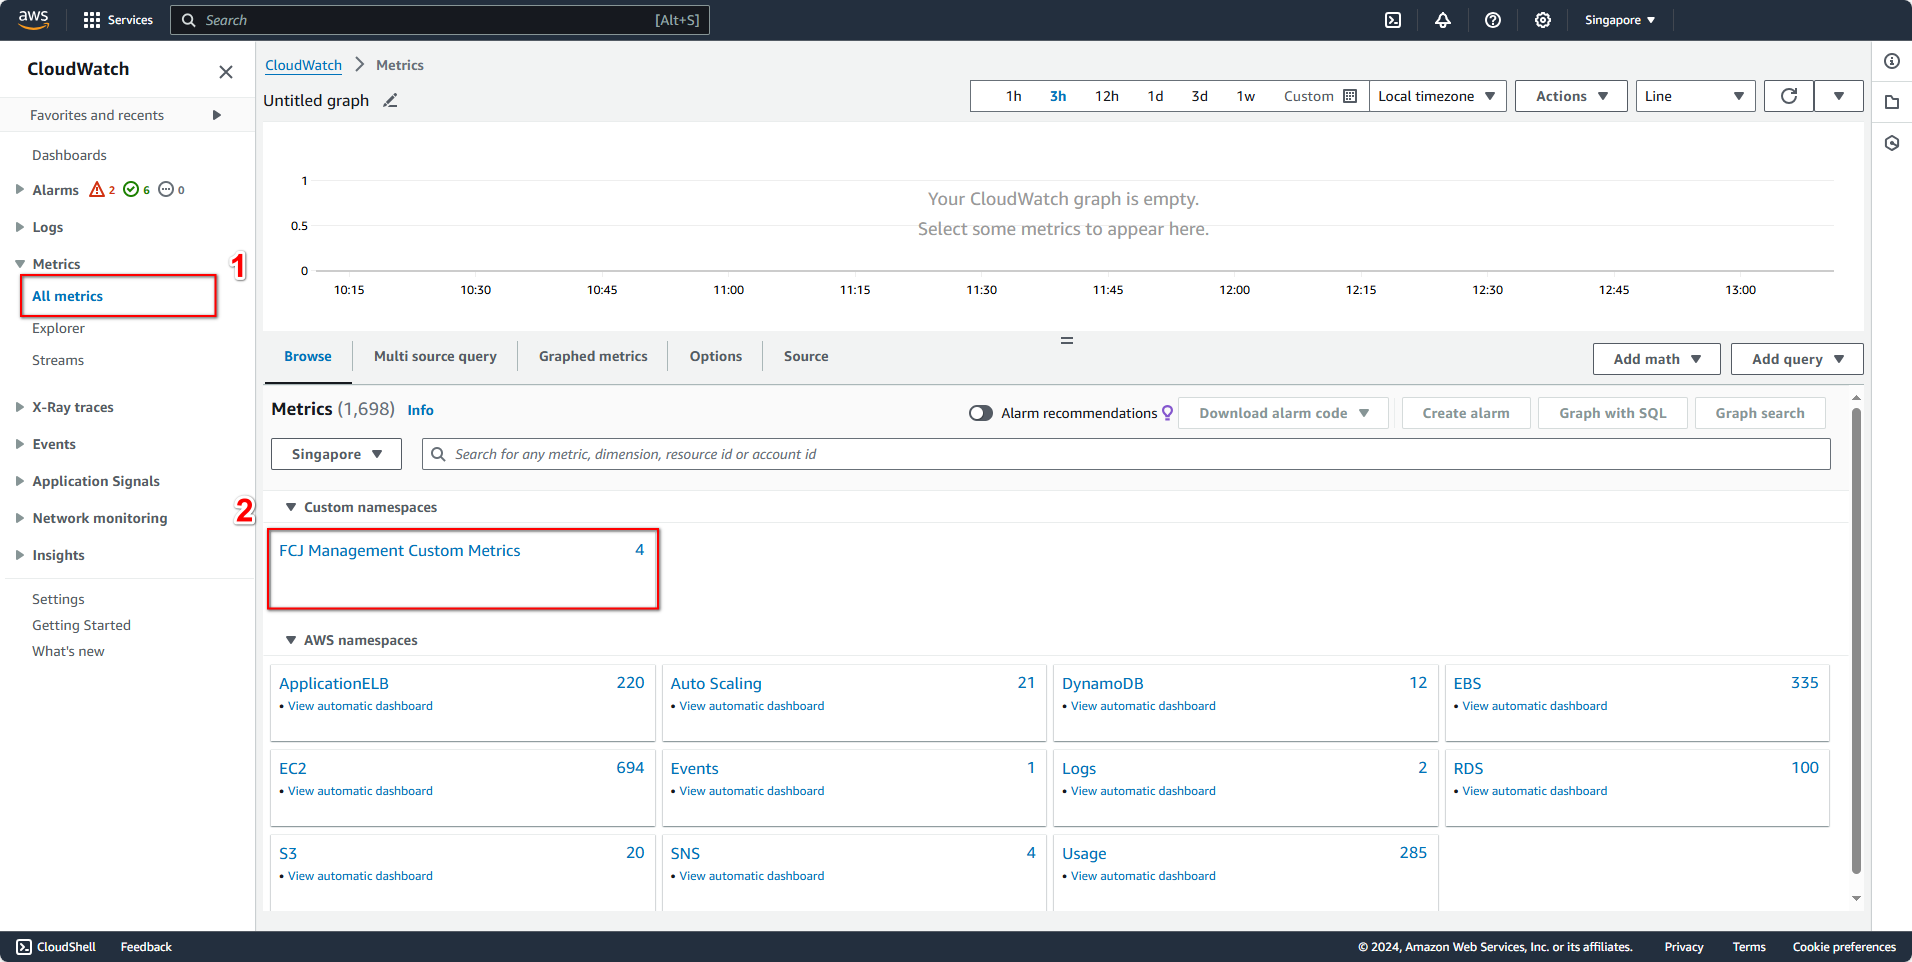1912x962 pixels.
Task: Switch to the Multi source query tab
Action: pos(435,356)
